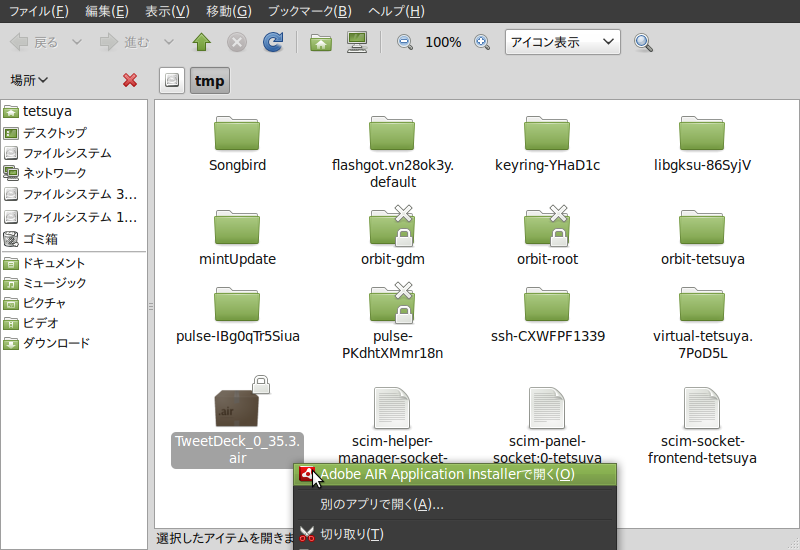This screenshot has height=550, width=800.
Task: Open the 進む history dropdown arrow
Action: (x=169, y=42)
